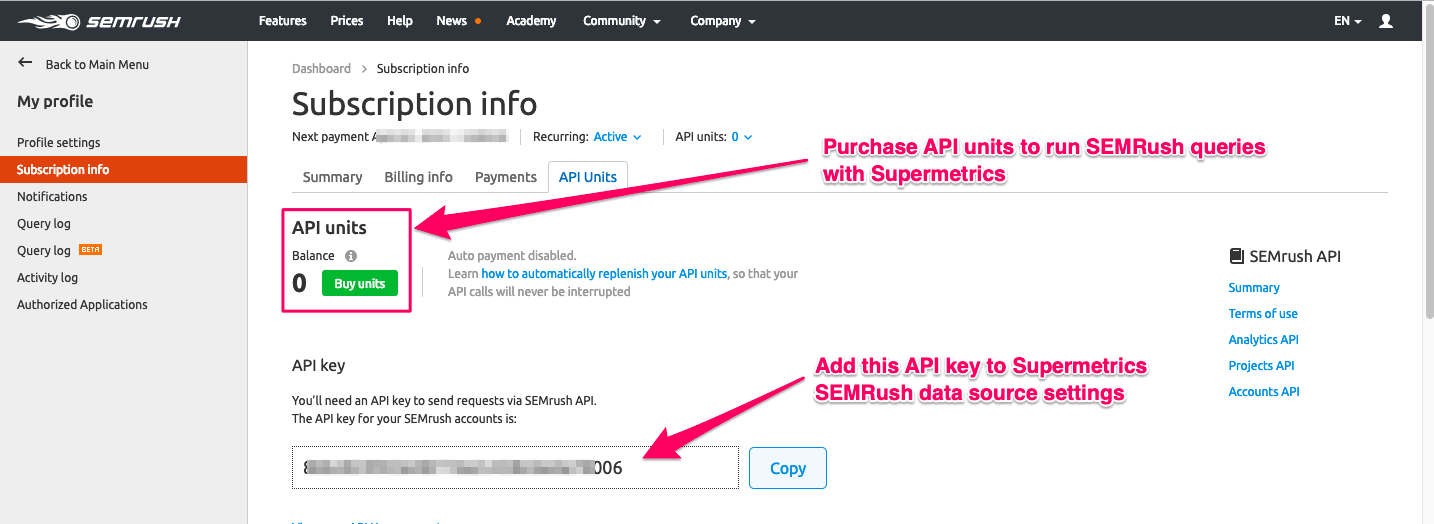This screenshot has width=1434, height=524.
Task: Click the SEMrush API panel heading
Action: [1295, 256]
